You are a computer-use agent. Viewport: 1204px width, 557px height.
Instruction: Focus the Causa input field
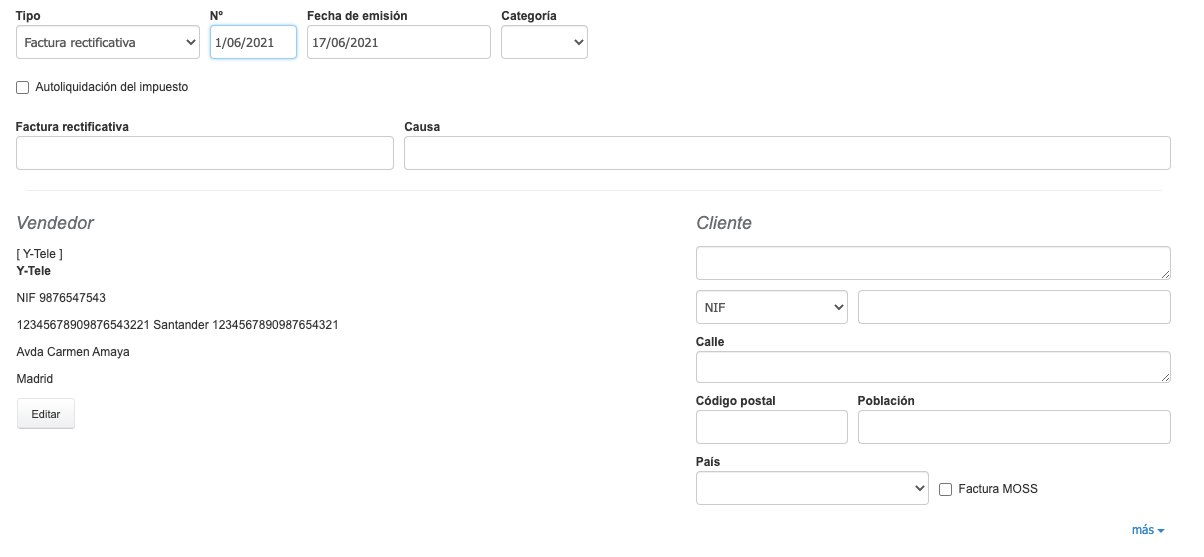(786, 153)
